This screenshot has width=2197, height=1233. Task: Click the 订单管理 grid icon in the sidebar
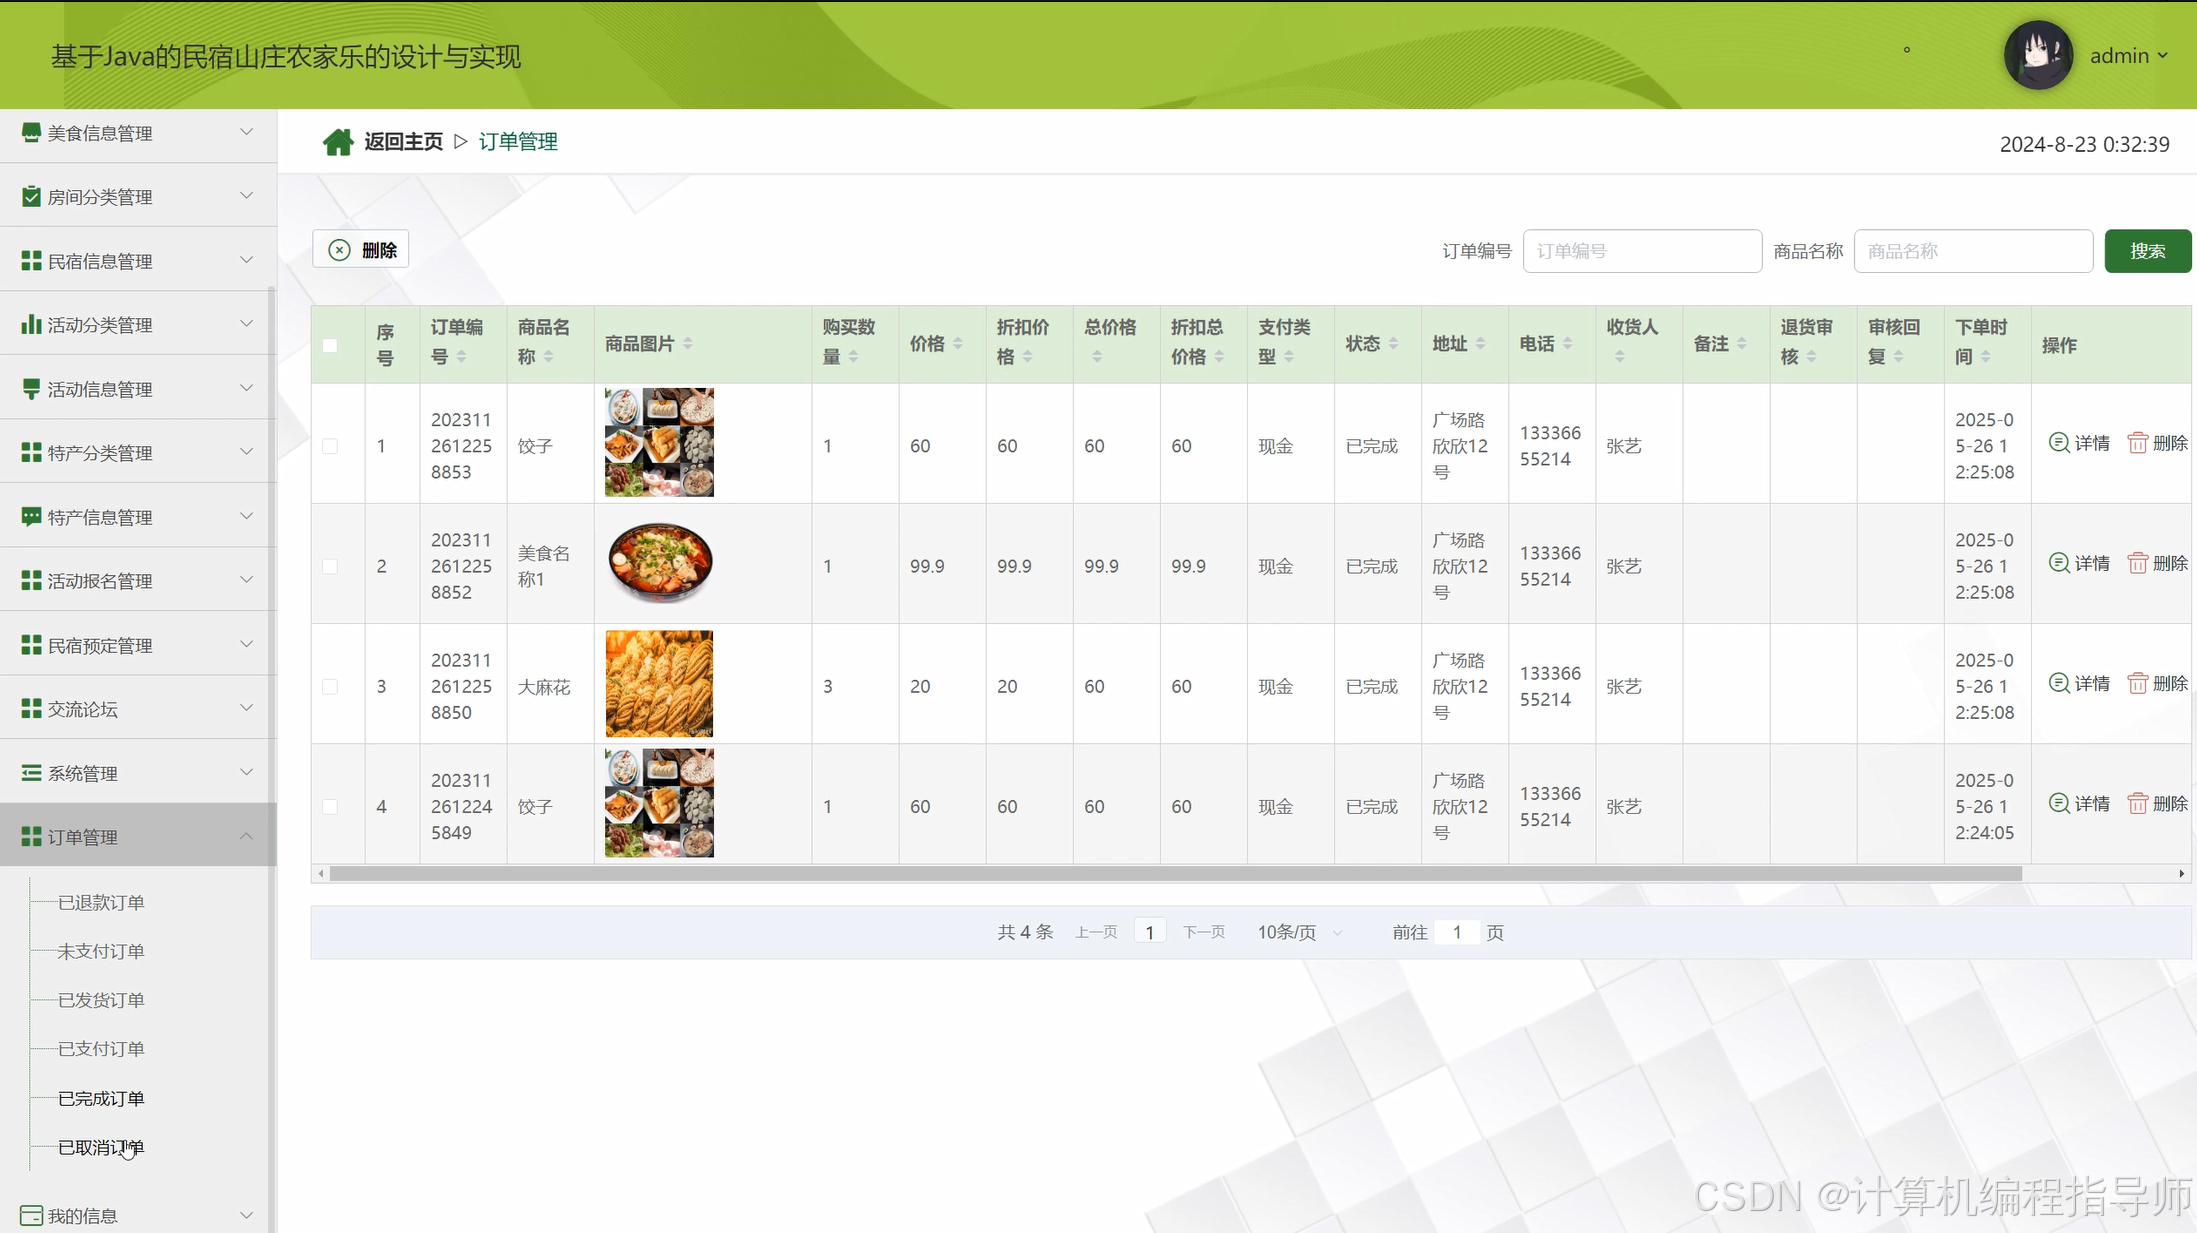click(31, 837)
